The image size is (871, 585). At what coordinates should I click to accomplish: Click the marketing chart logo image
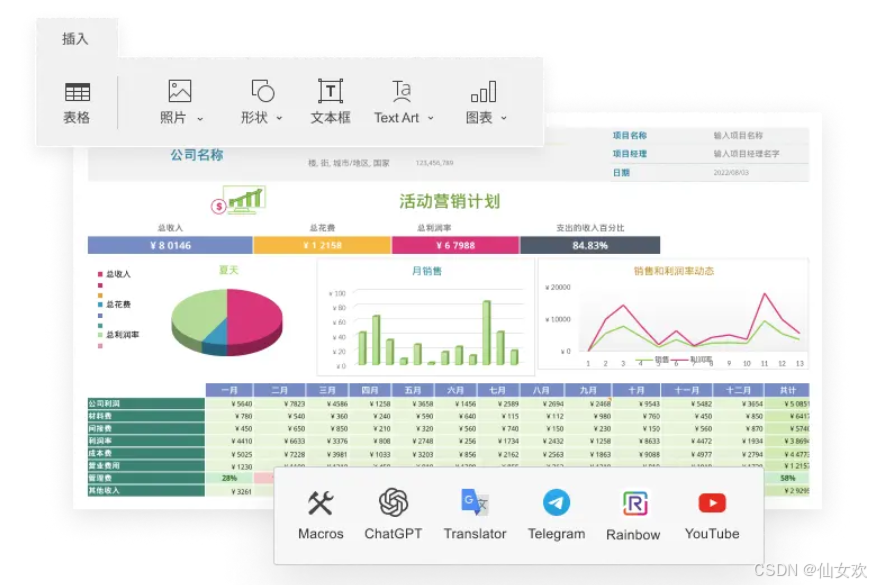[239, 201]
